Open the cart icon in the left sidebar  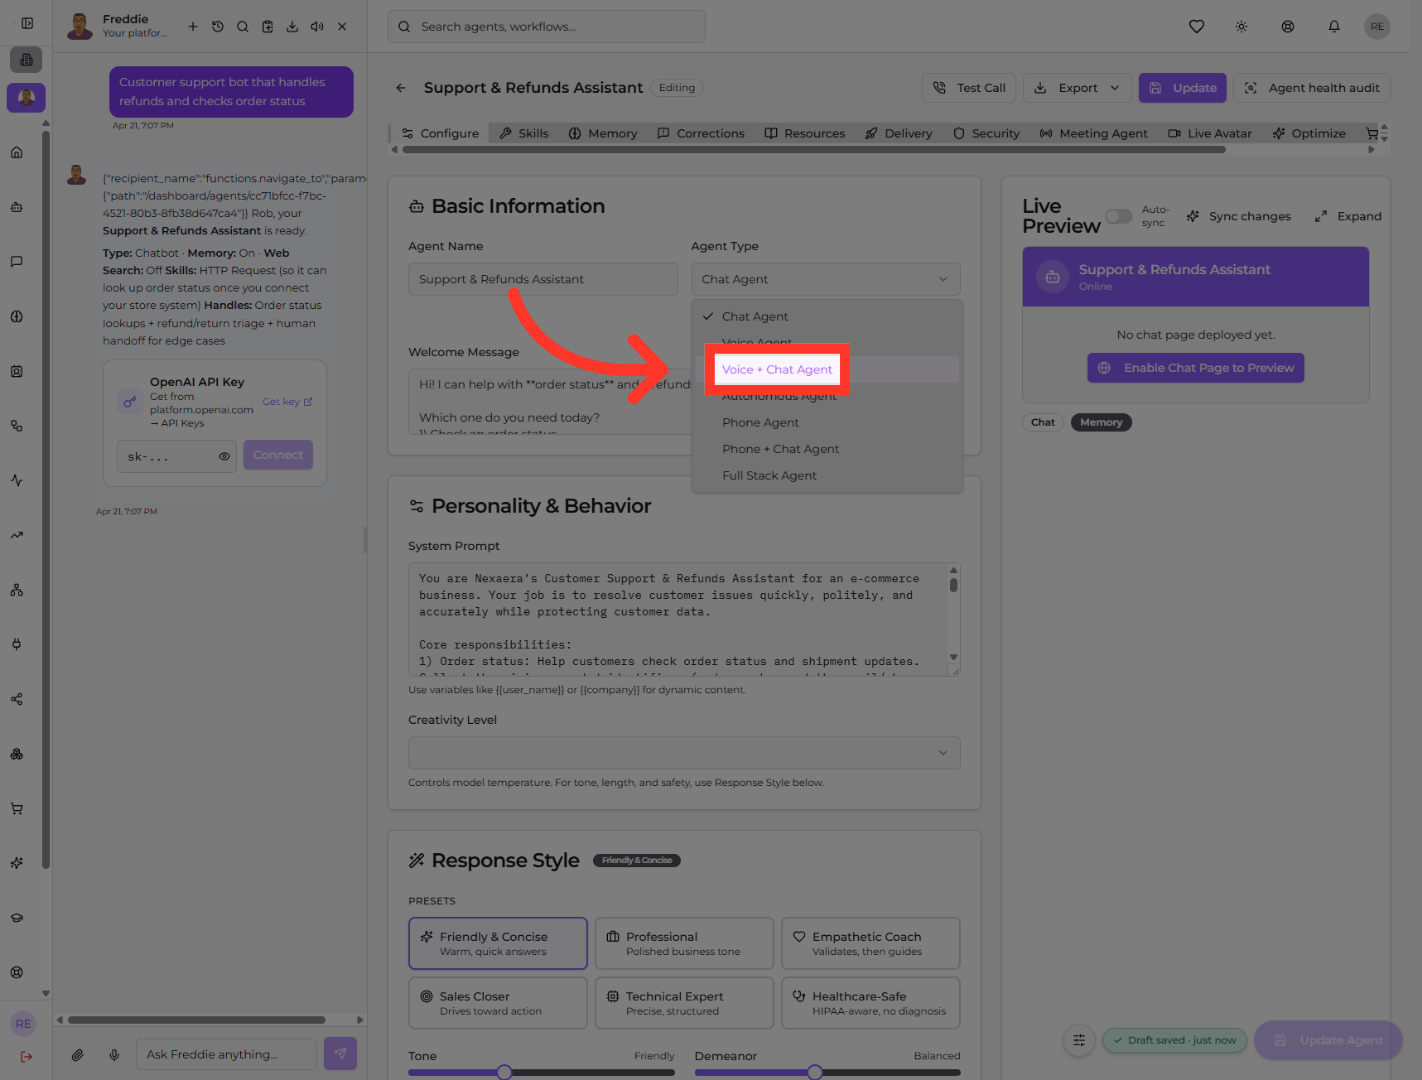(x=17, y=808)
